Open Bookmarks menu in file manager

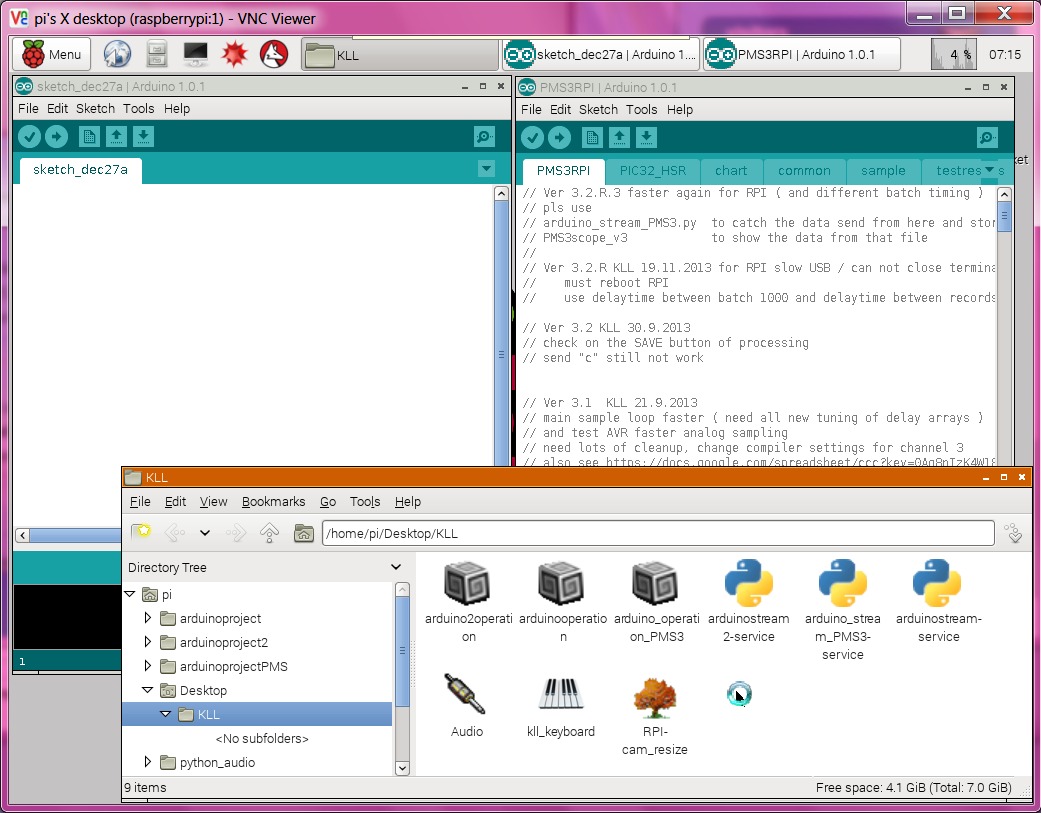(273, 502)
